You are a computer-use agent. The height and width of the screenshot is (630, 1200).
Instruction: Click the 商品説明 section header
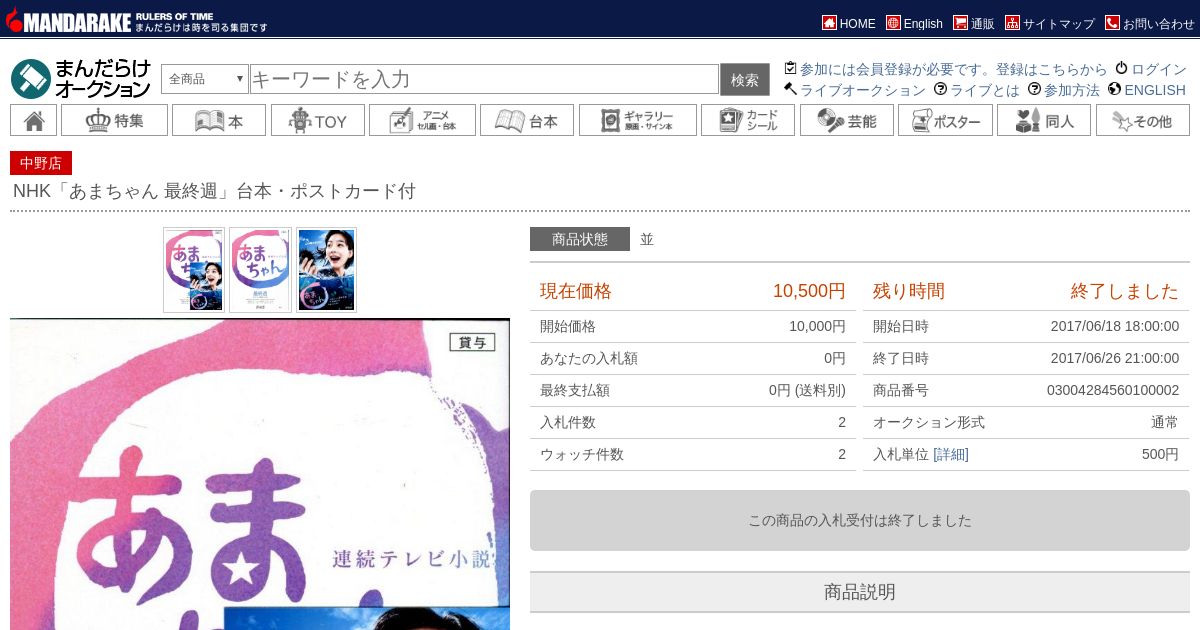tap(860, 592)
